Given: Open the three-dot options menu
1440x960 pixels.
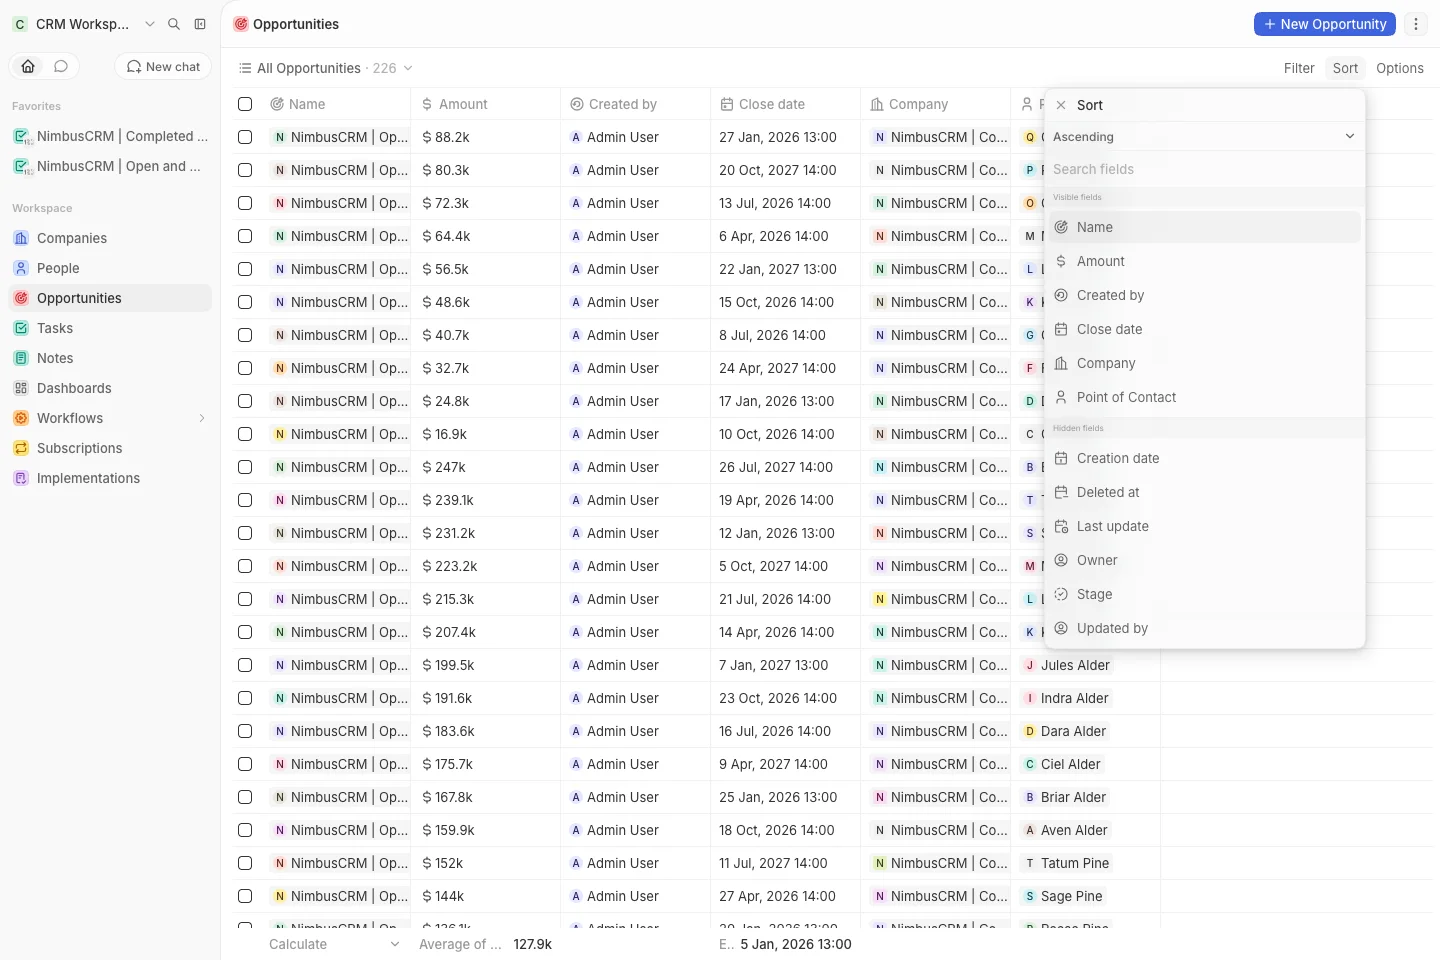Looking at the screenshot, I should (x=1416, y=24).
